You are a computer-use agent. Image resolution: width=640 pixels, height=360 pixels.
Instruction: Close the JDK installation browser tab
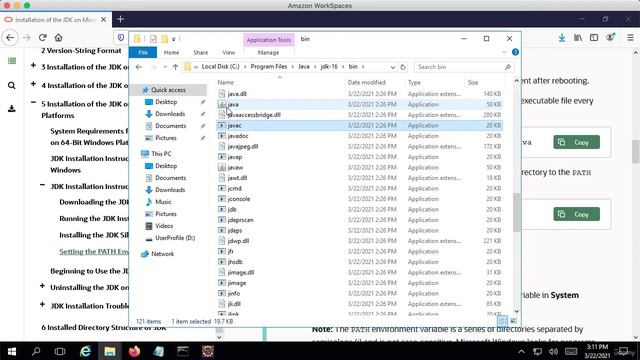point(104,20)
